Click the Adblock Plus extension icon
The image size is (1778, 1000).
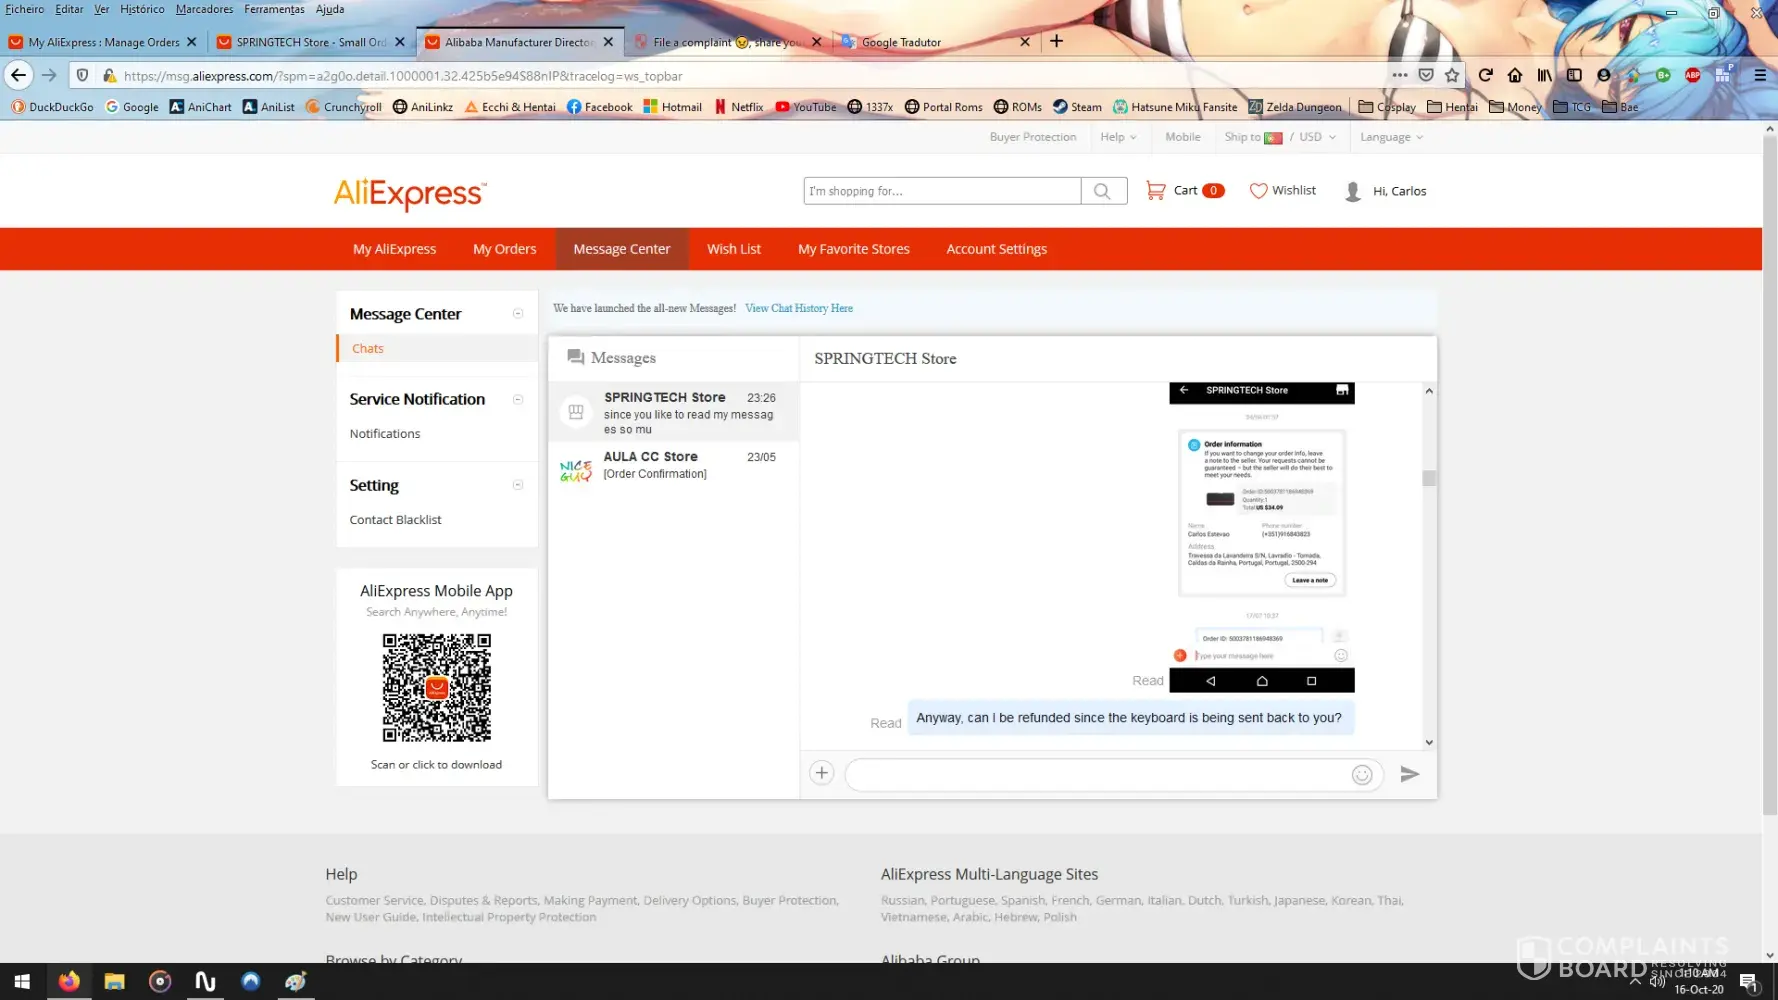(1692, 75)
